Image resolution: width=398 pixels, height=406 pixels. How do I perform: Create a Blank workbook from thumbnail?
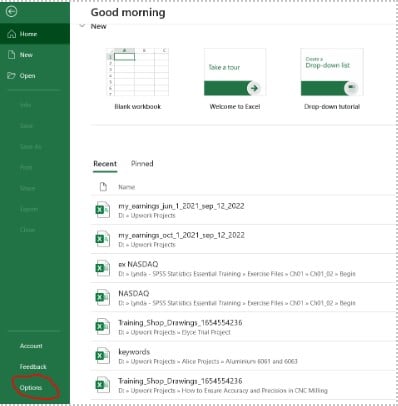coord(137,72)
